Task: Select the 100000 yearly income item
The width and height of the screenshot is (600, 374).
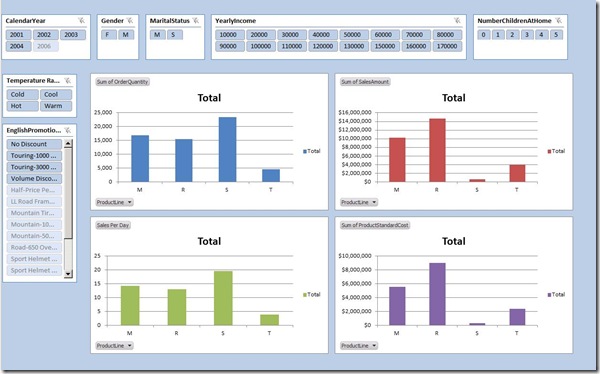Action: [x=261, y=46]
